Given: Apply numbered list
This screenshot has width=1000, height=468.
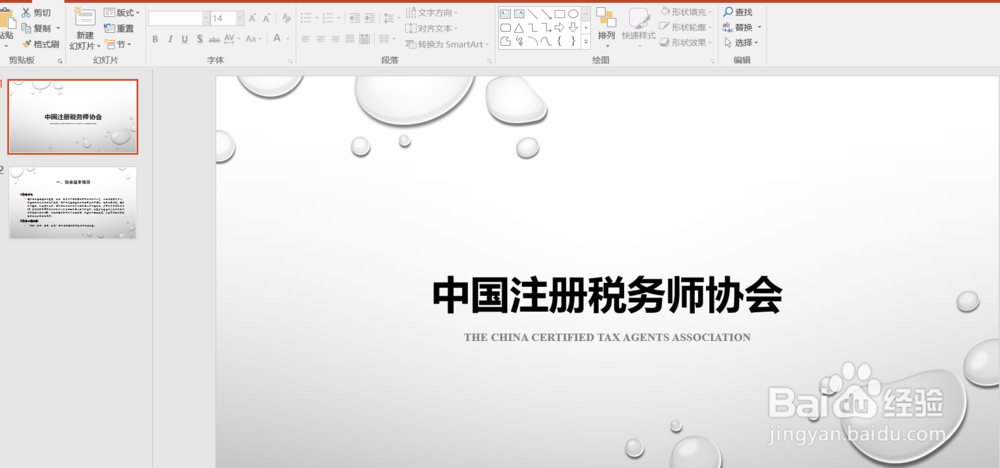Looking at the screenshot, I should 328,18.
